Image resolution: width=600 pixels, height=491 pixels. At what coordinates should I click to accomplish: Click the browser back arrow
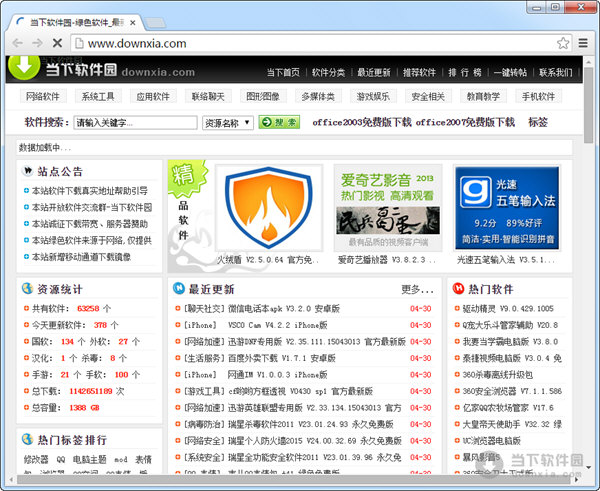click(18, 43)
